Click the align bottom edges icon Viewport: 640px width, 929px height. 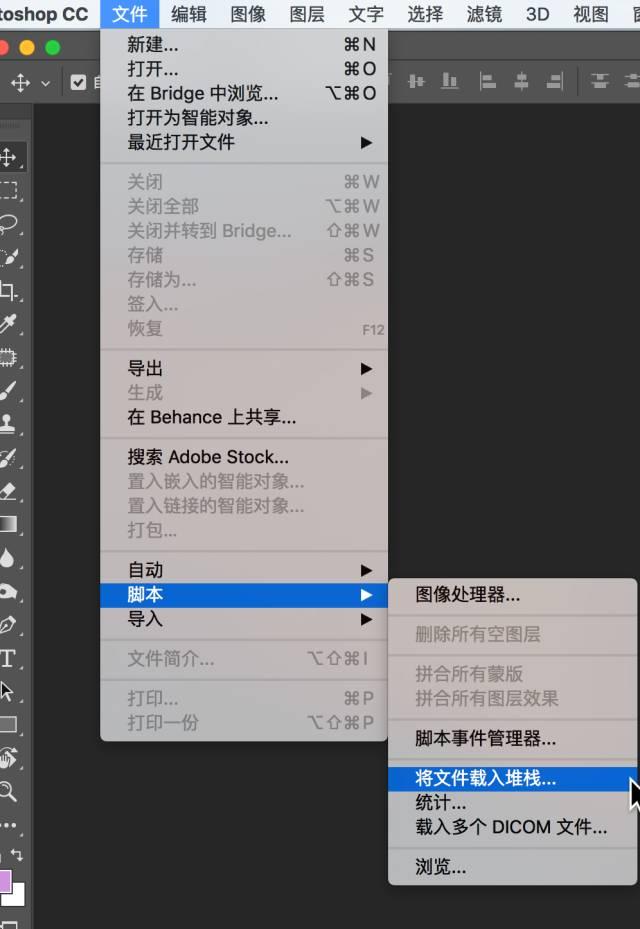tap(450, 81)
